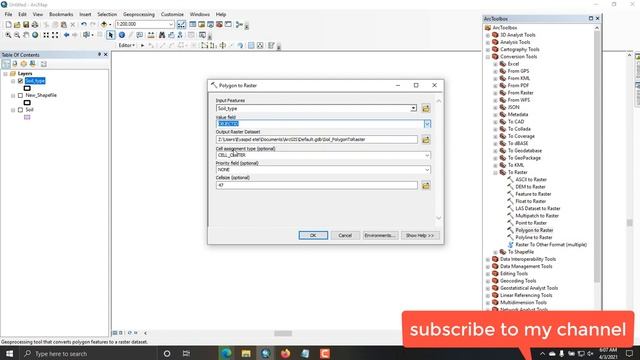Select the Feature to Raster tool in ArcToolbox
The height and width of the screenshot is (360, 640).
tap(533, 194)
